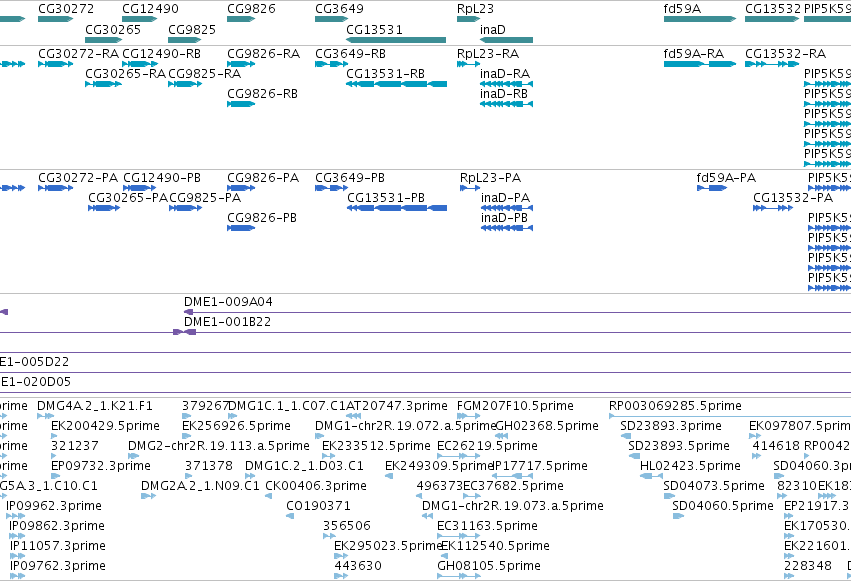Image resolution: width=851 pixels, height=581 pixels.
Task: Select EST DMG2-chr2R.19.113.a.5prime
Action: click(134, 456)
